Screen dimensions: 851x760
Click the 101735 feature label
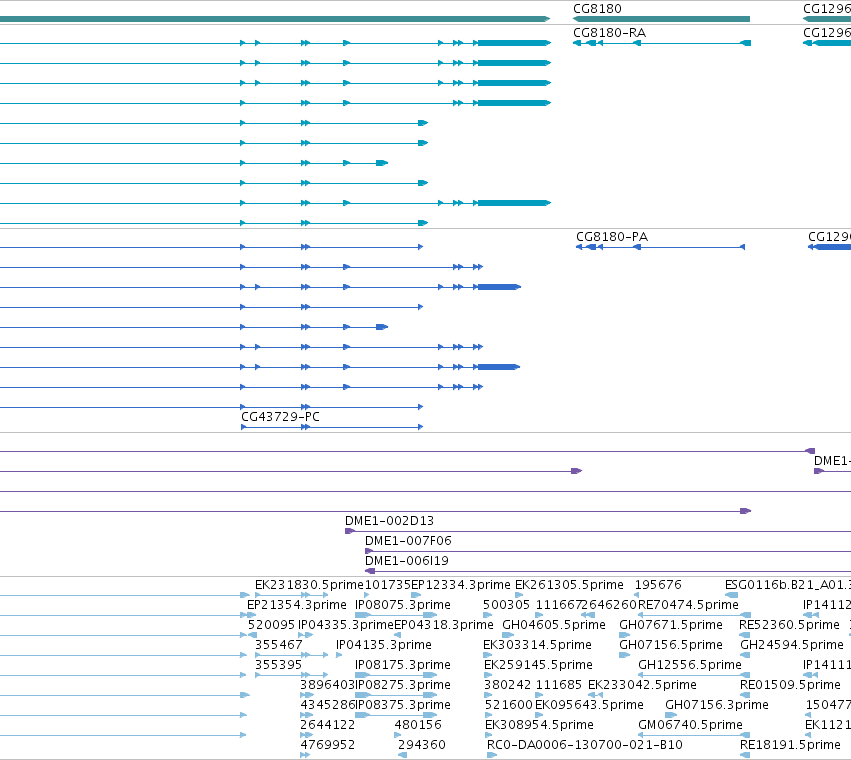click(x=388, y=585)
